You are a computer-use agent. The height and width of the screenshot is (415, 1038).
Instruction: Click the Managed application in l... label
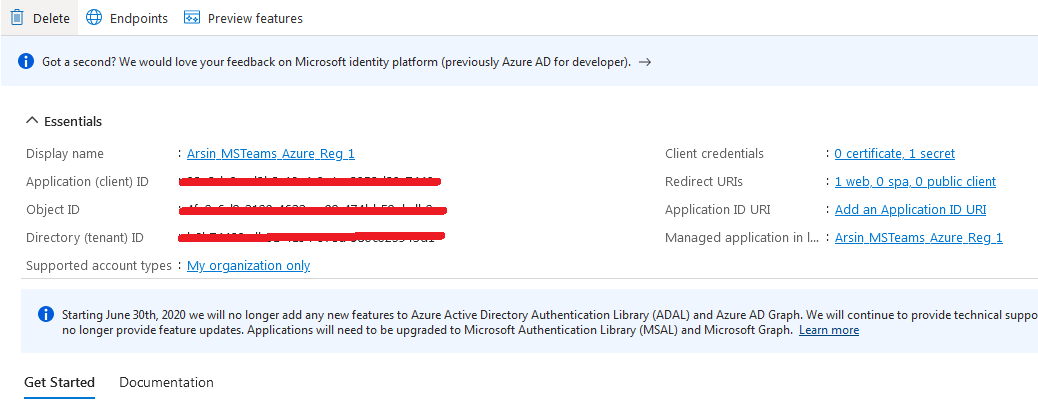click(742, 238)
